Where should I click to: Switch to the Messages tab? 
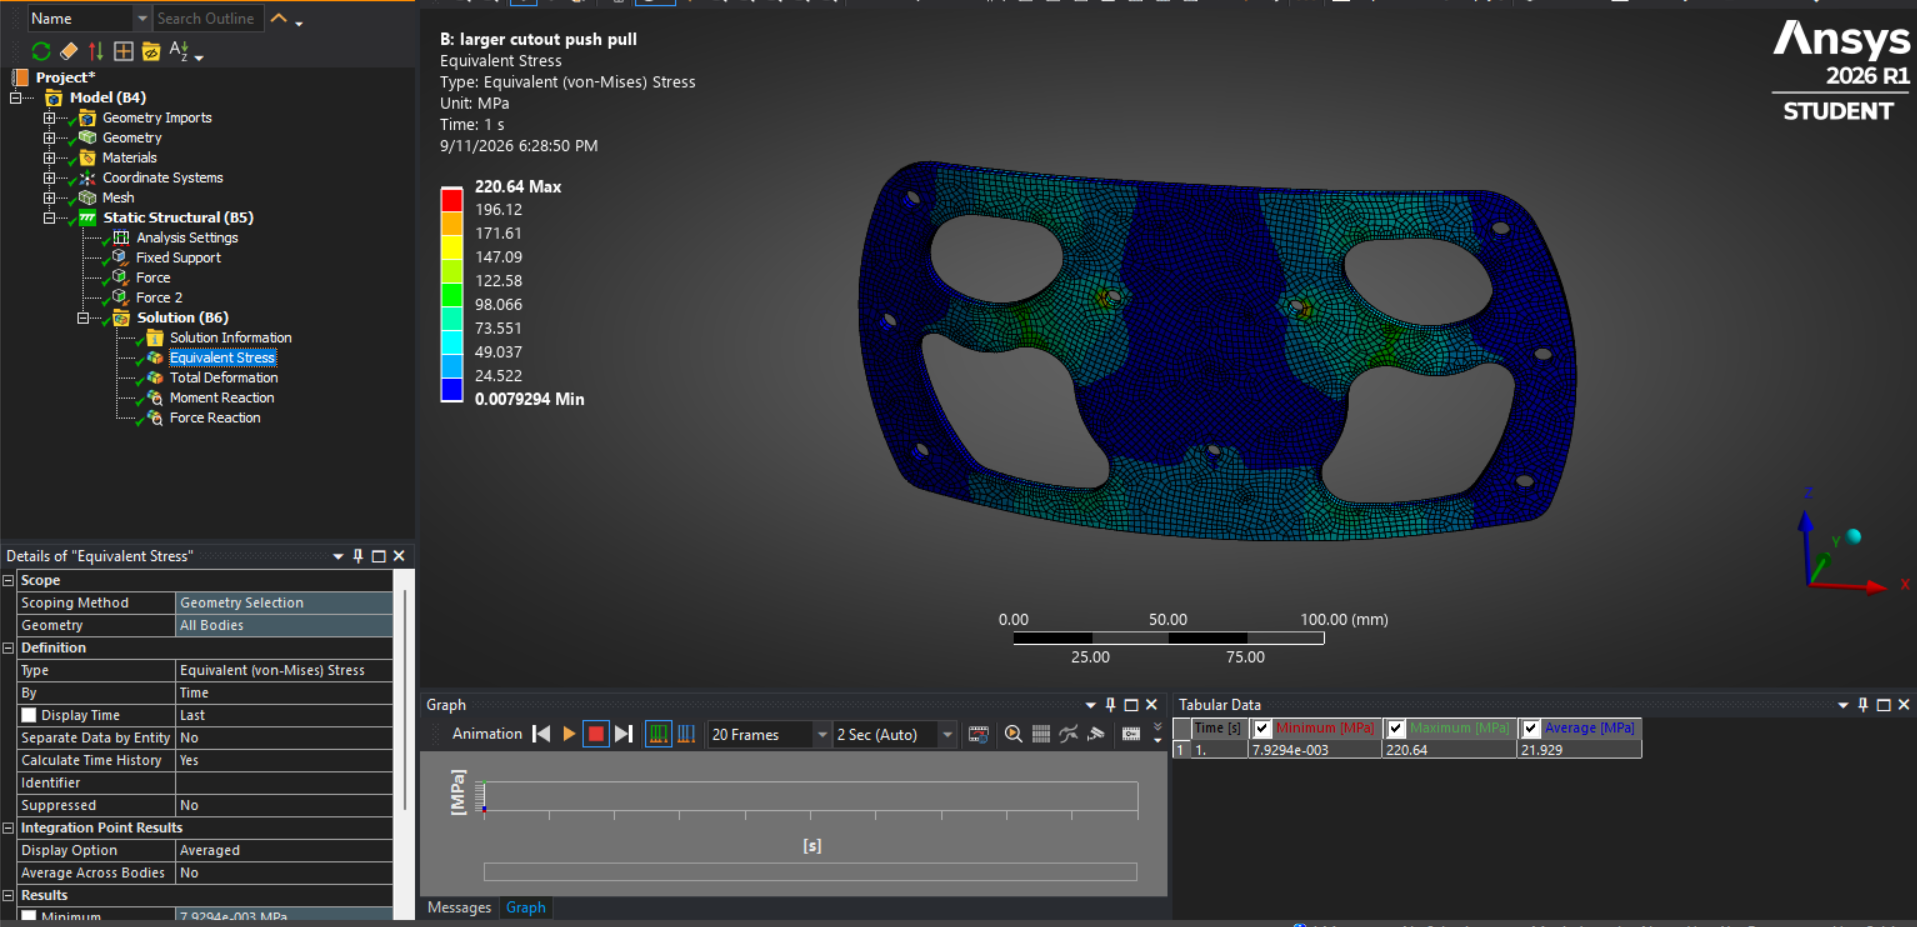(459, 908)
